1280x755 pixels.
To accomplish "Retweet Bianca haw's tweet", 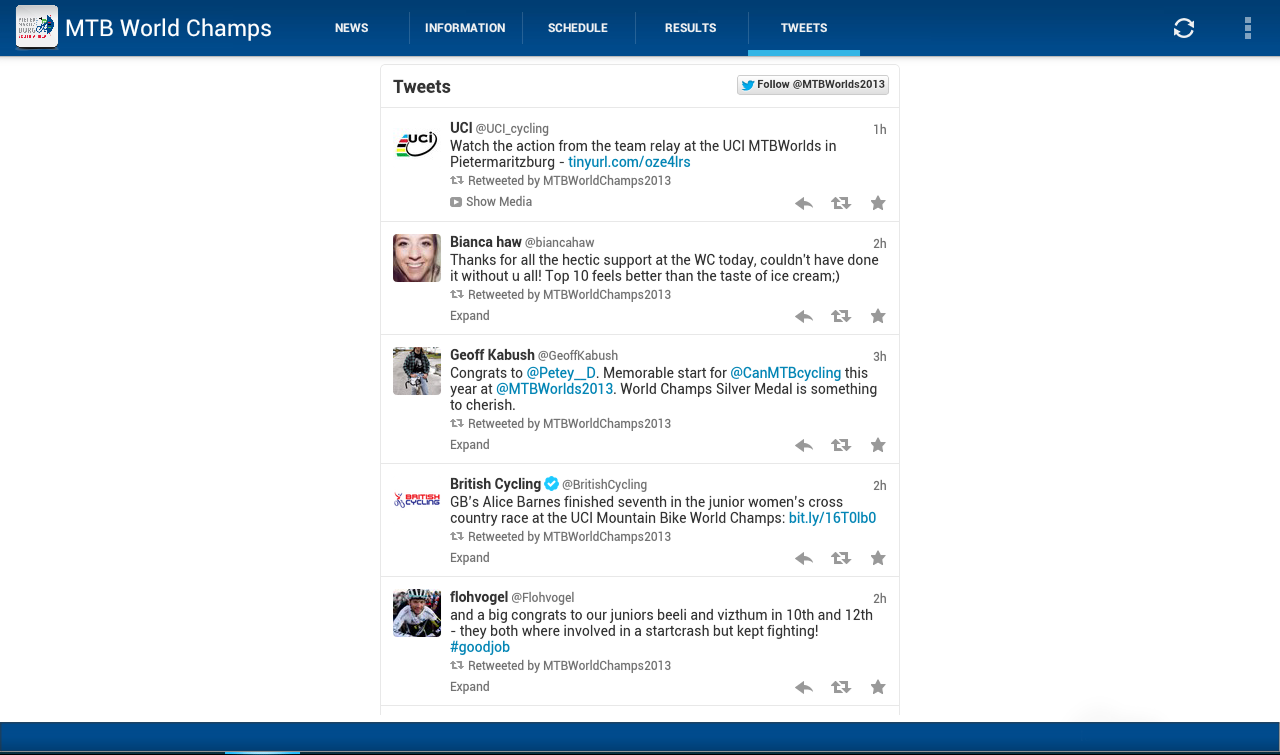I will (x=841, y=316).
